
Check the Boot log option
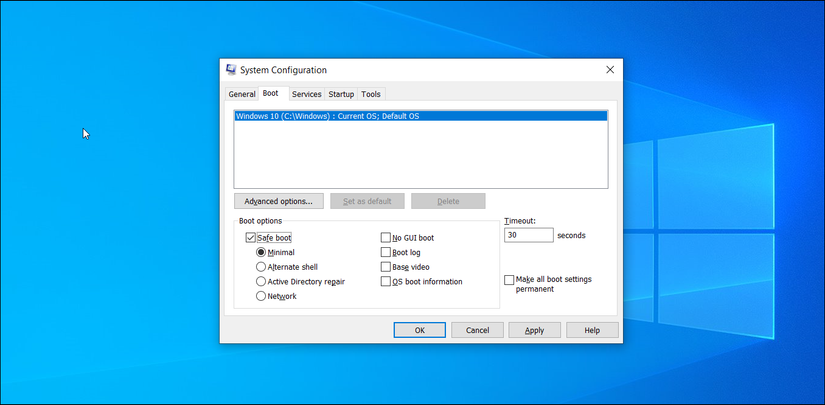coord(386,252)
